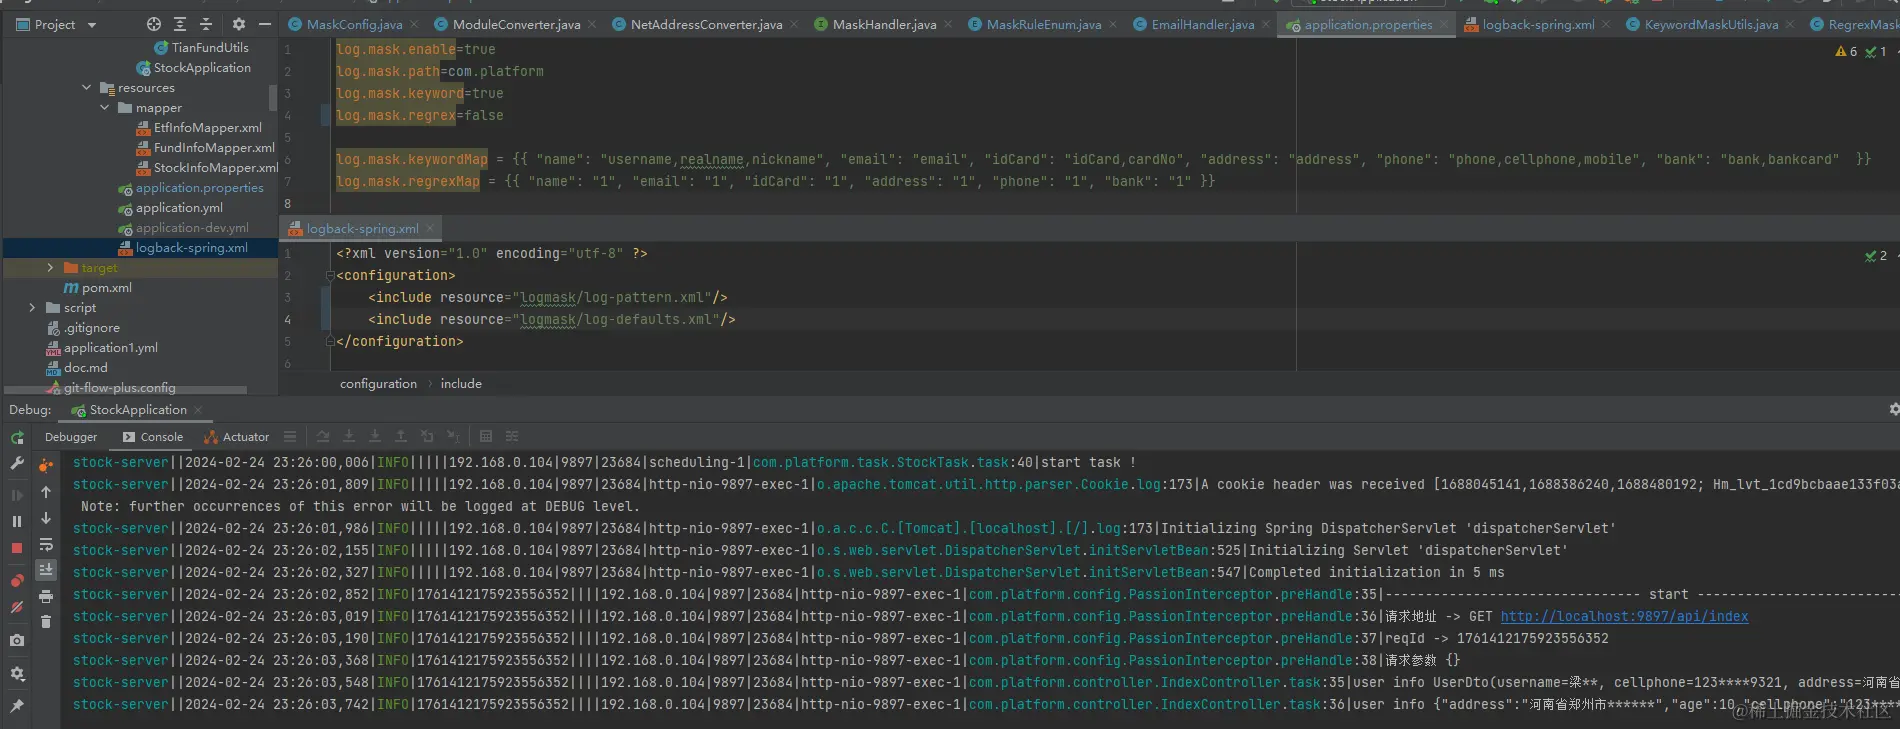Click Force Step Into debug icon
This screenshot has width=1900, height=729.
point(375,436)
